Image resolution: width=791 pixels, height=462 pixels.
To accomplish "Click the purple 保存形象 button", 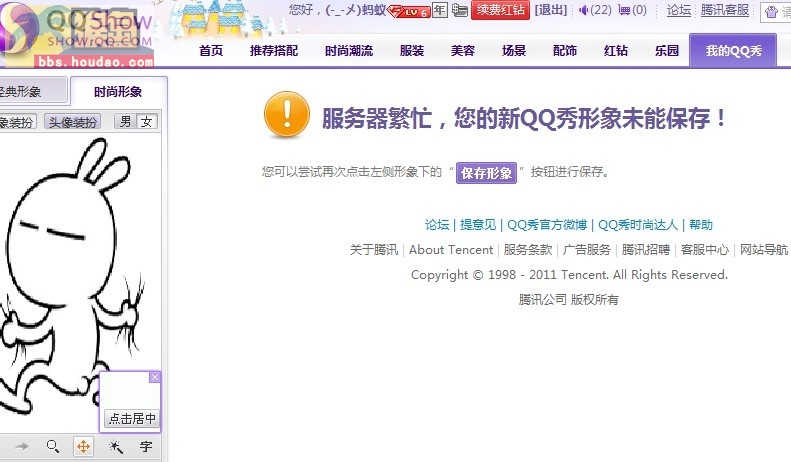I will (486, 173).
